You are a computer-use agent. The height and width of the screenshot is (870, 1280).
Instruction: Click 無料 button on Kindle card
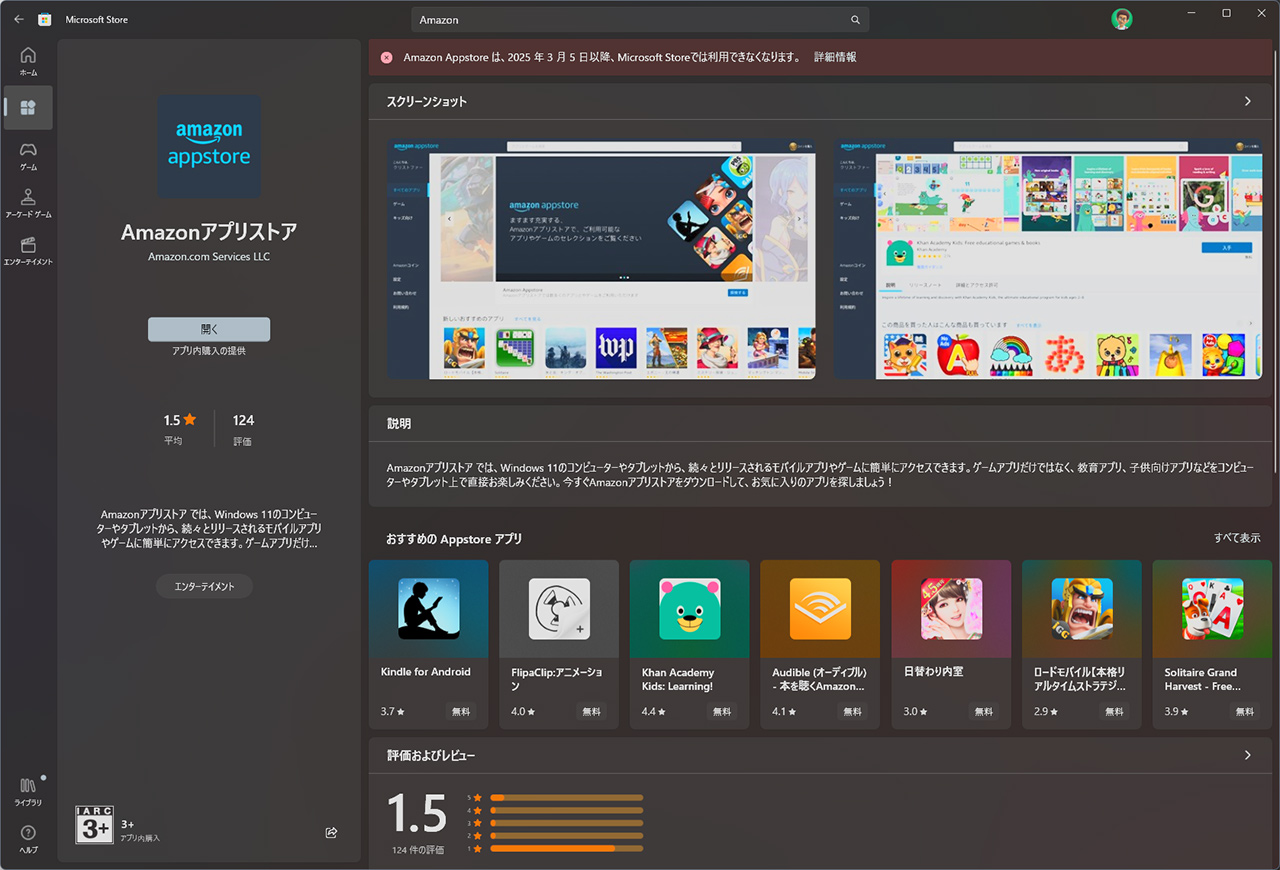point(461,712)
